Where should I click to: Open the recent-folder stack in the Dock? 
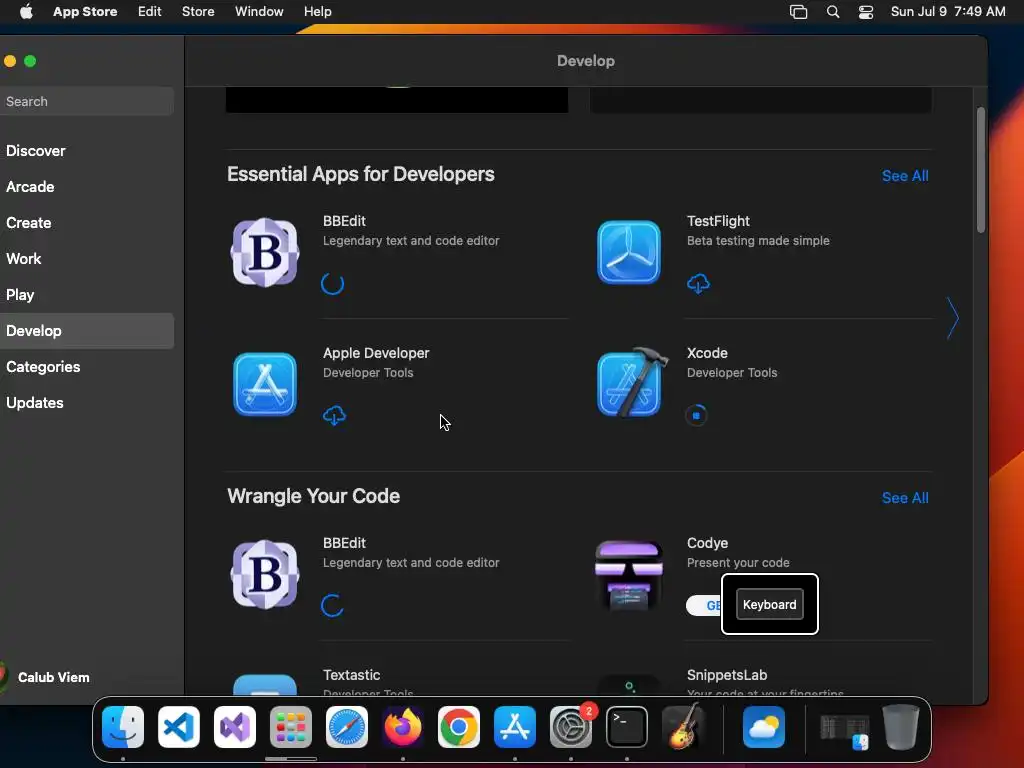coord(844,729)
